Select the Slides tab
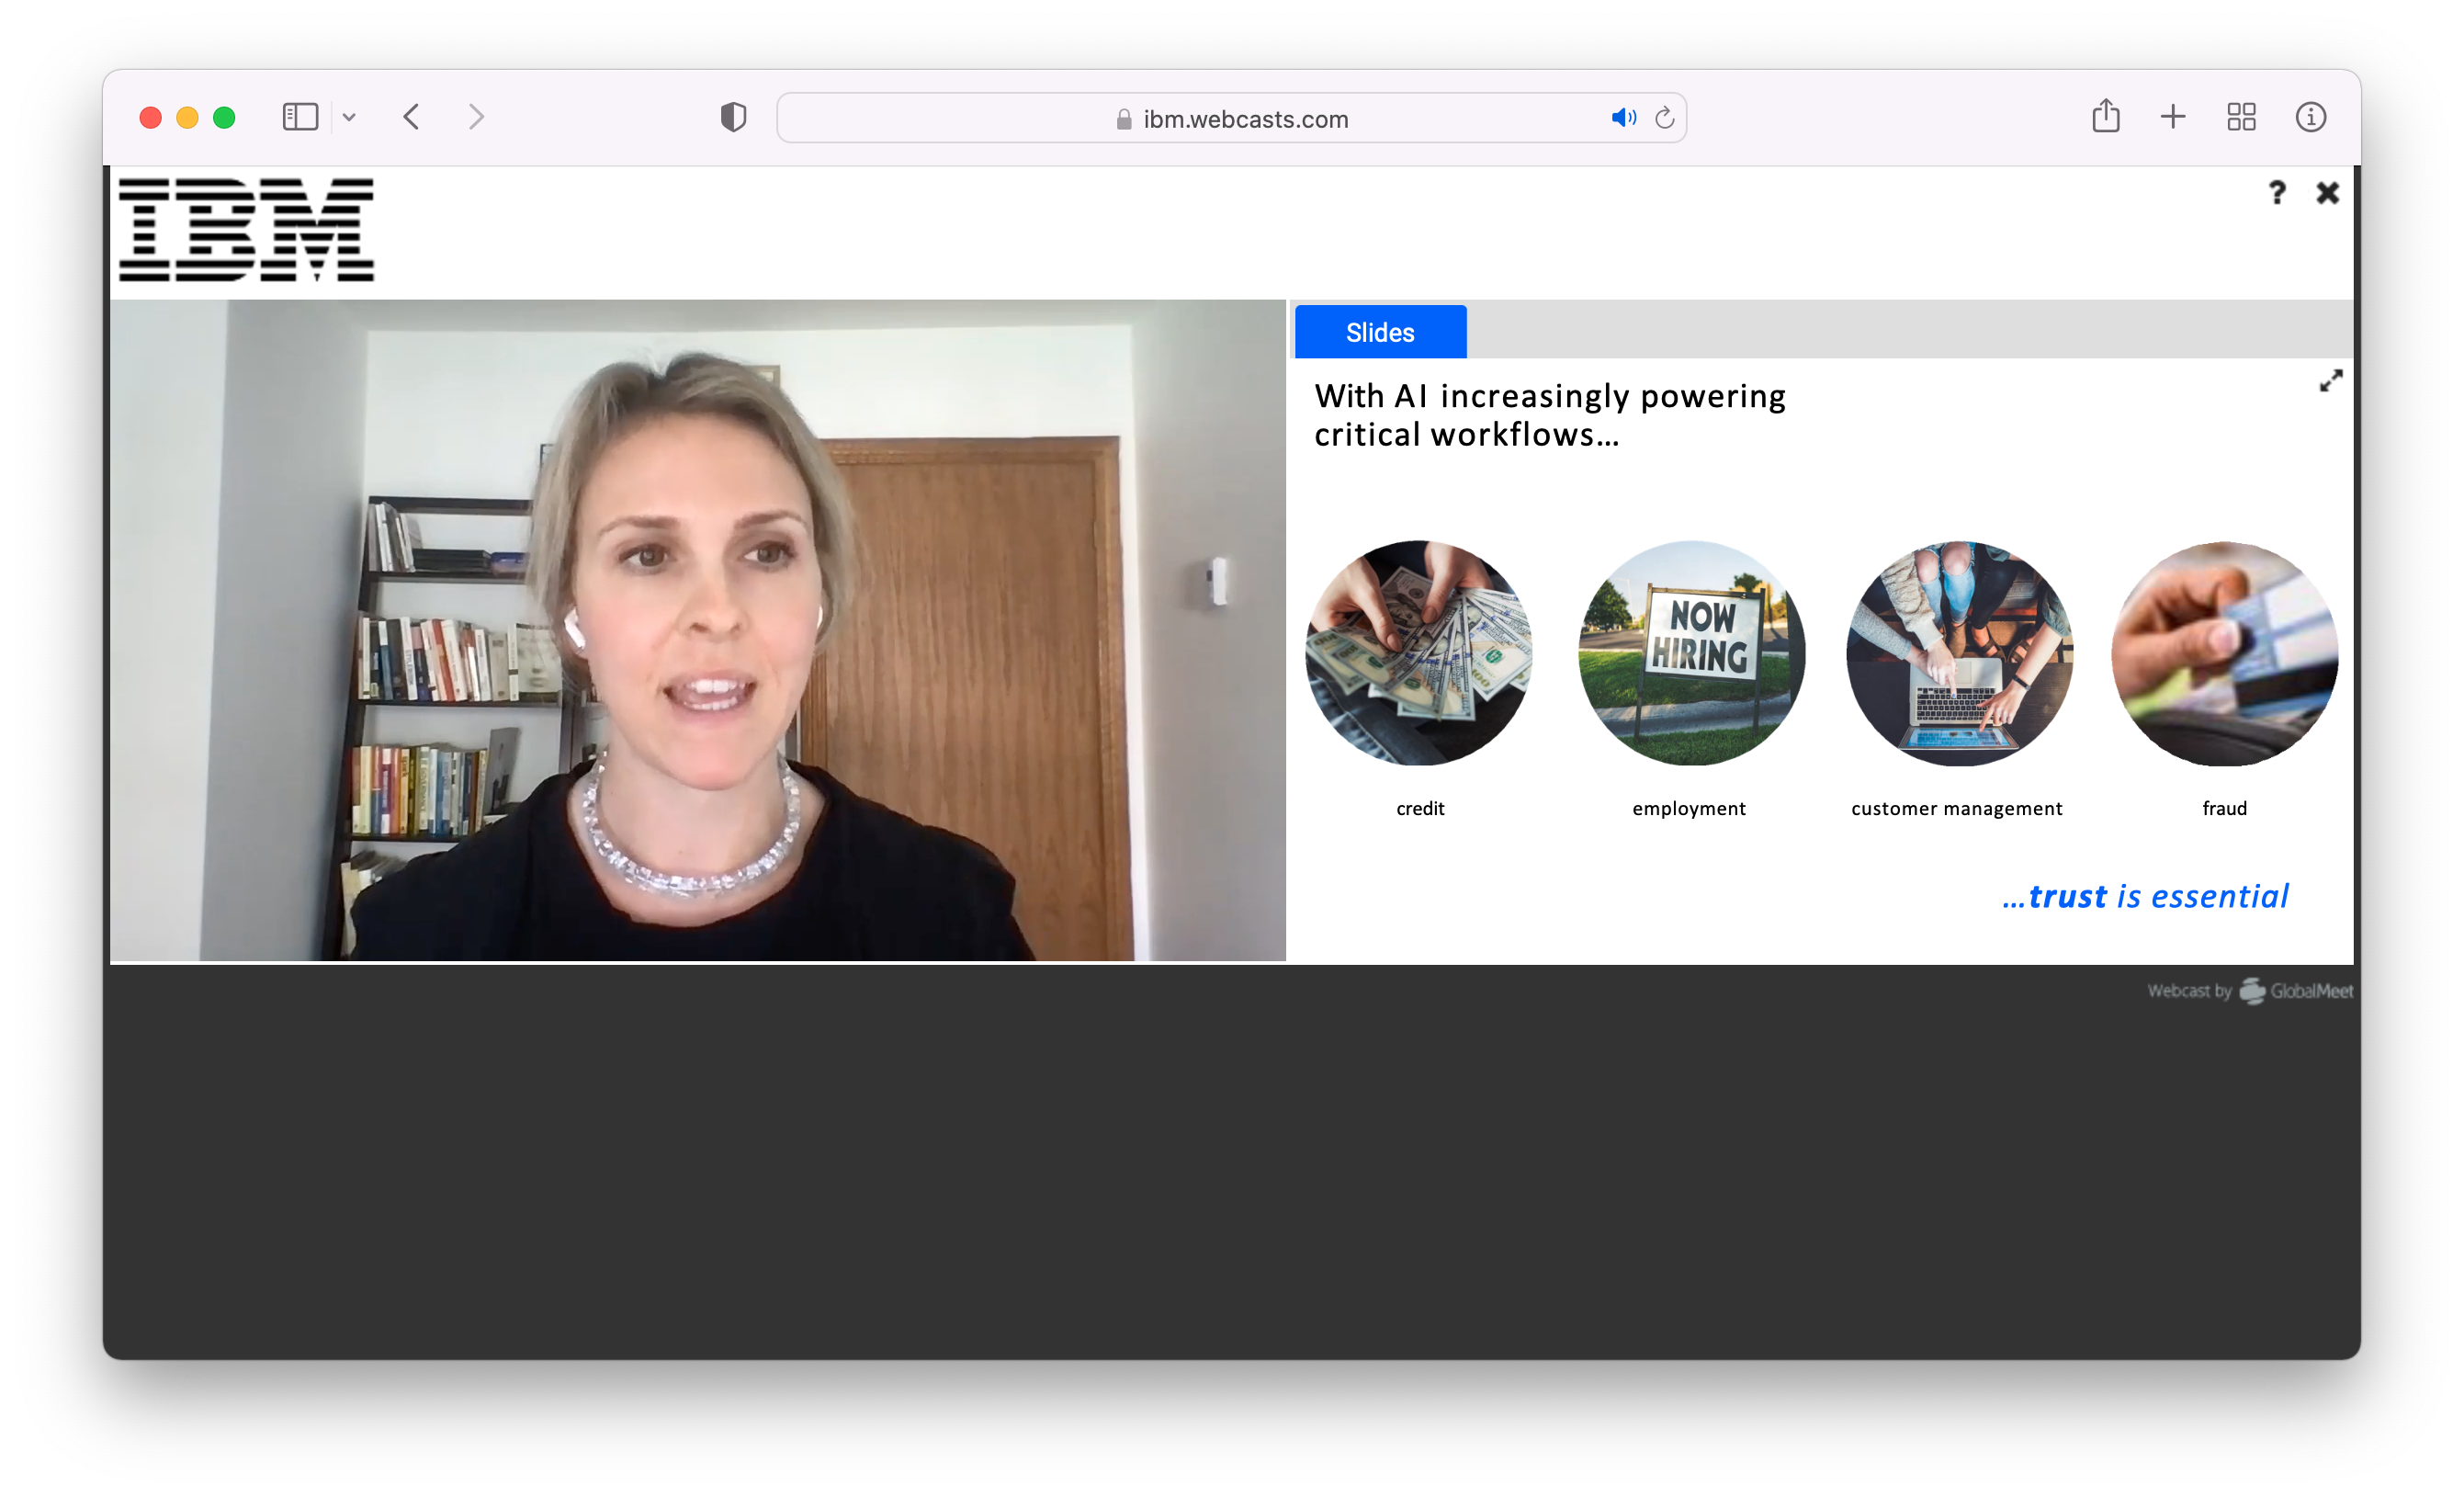The width and height of the screenshot is (2464, 1496). point(1380,332)
